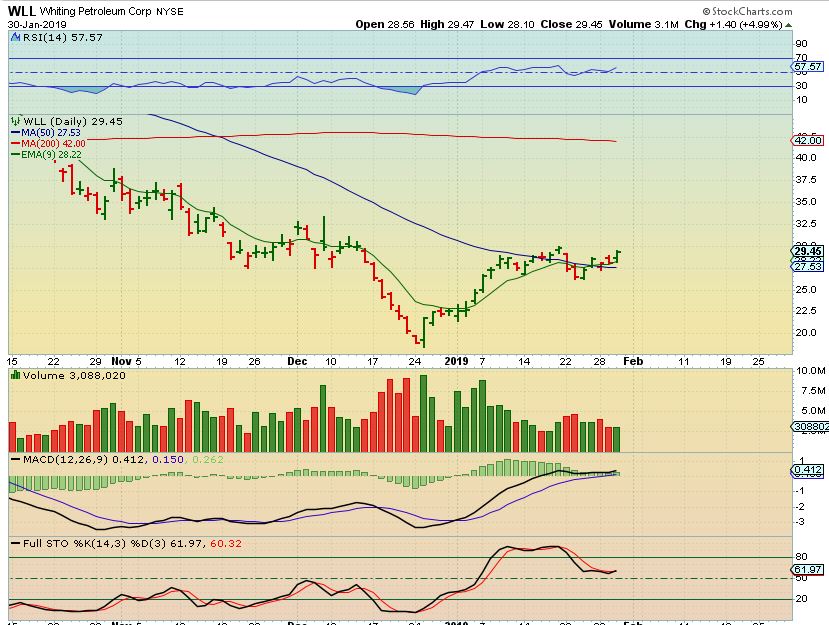
Task: Click the Chg +1.40 (+4.99%) value
Action: (x=733, y=24)
